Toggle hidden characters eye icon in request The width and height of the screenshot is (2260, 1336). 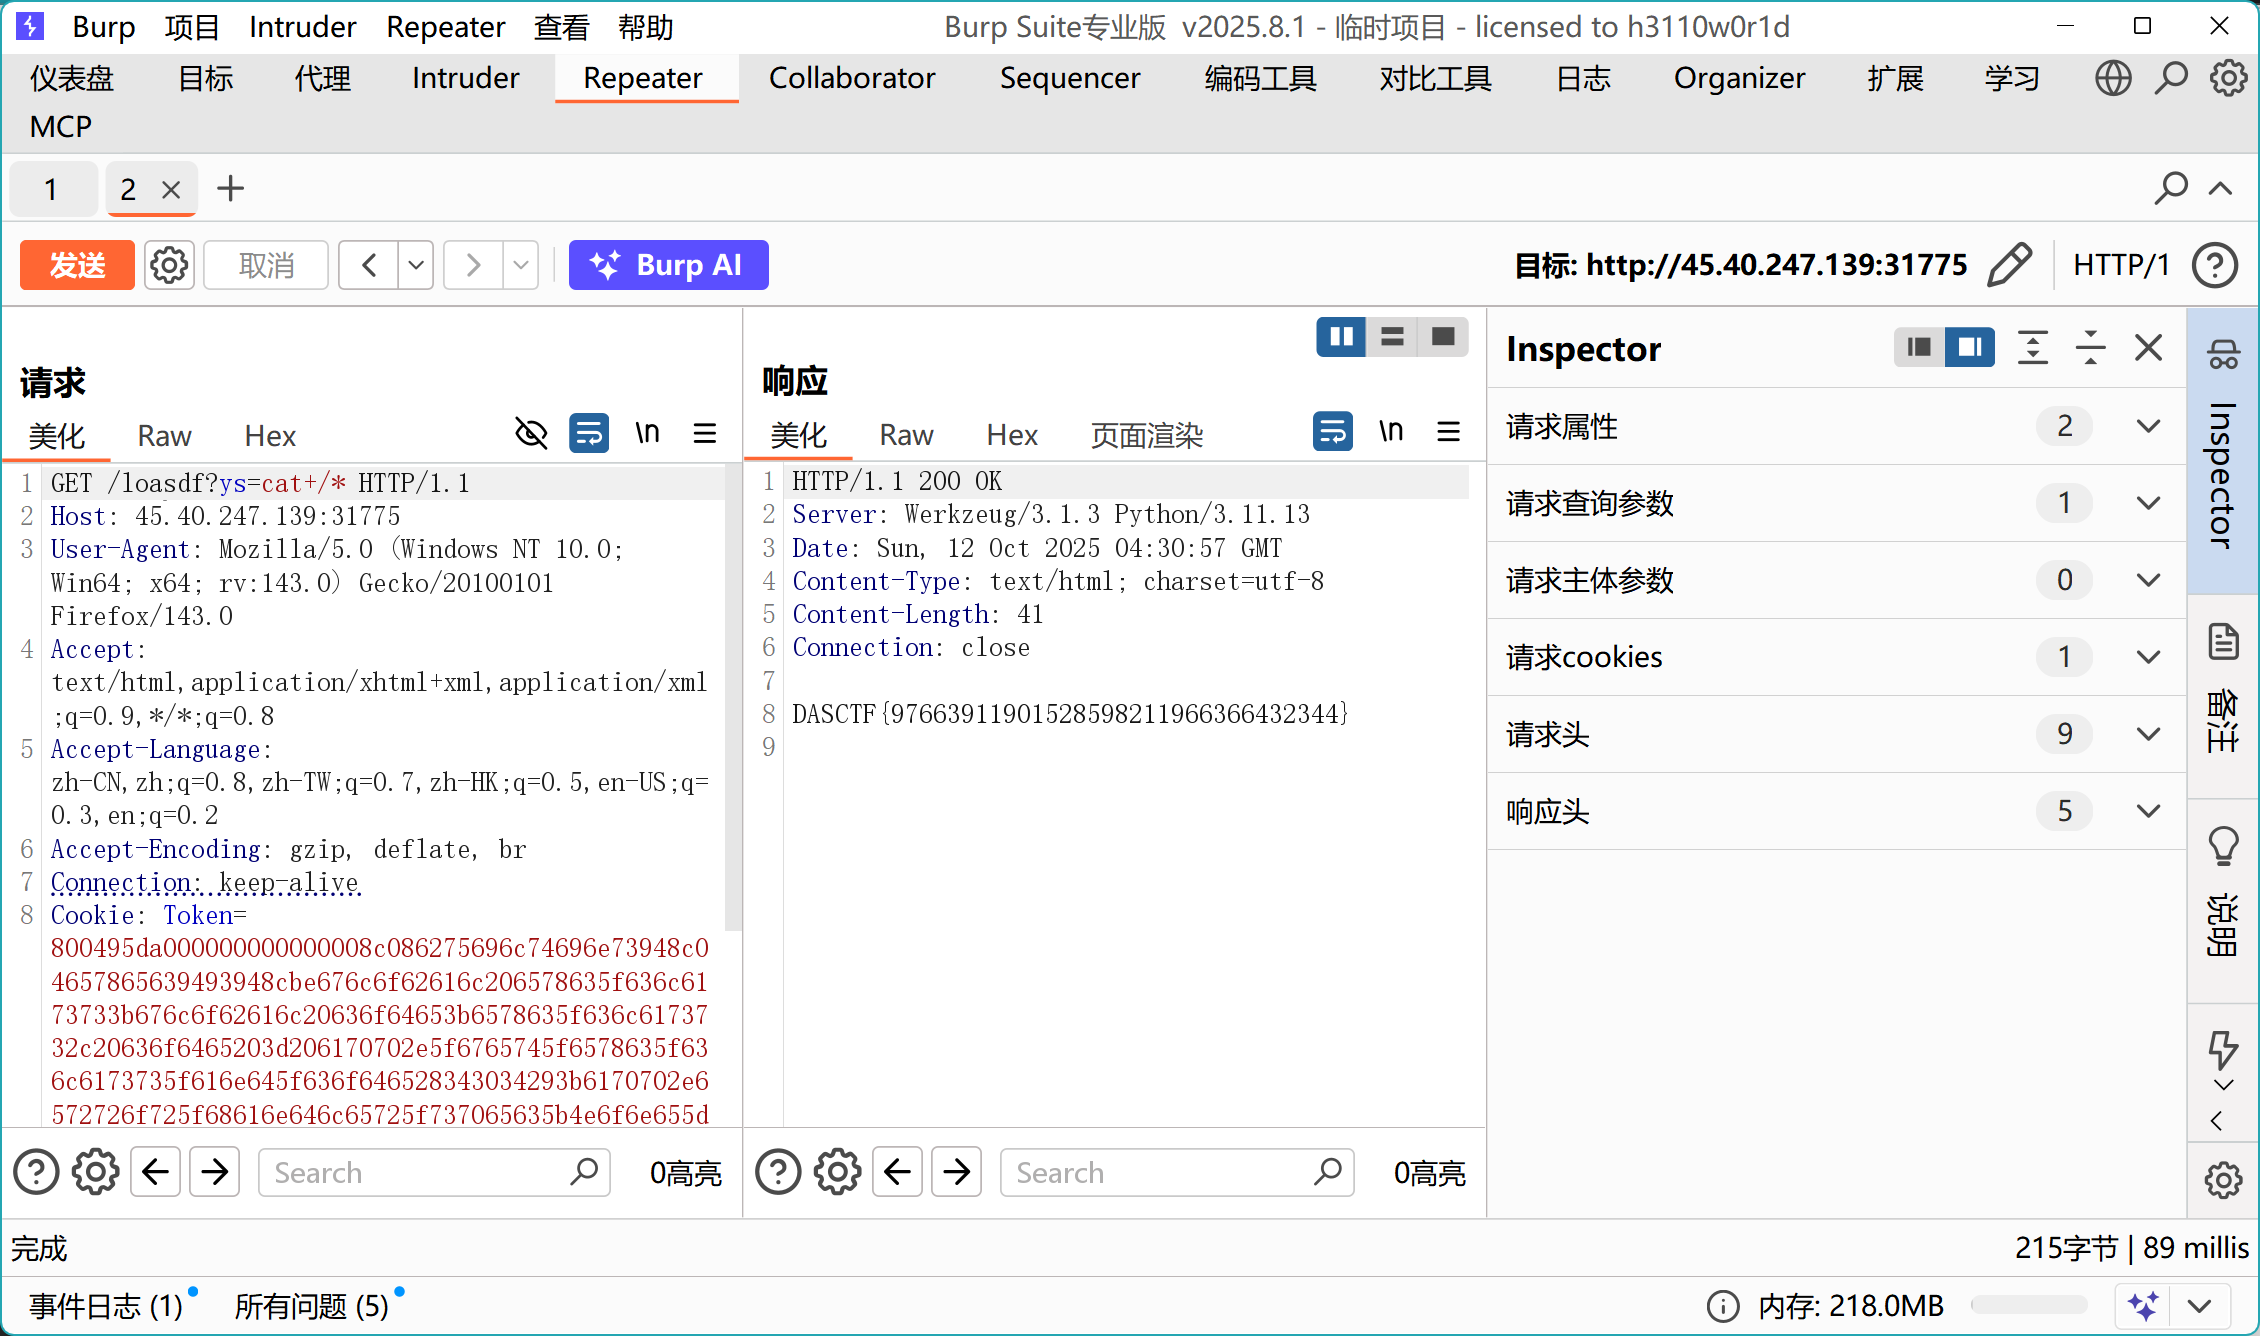[531, 433]
